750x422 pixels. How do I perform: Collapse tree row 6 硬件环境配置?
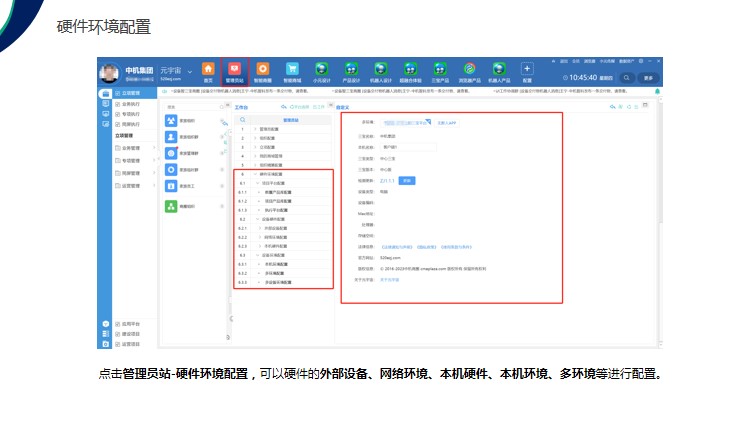(x=255, y=174)
